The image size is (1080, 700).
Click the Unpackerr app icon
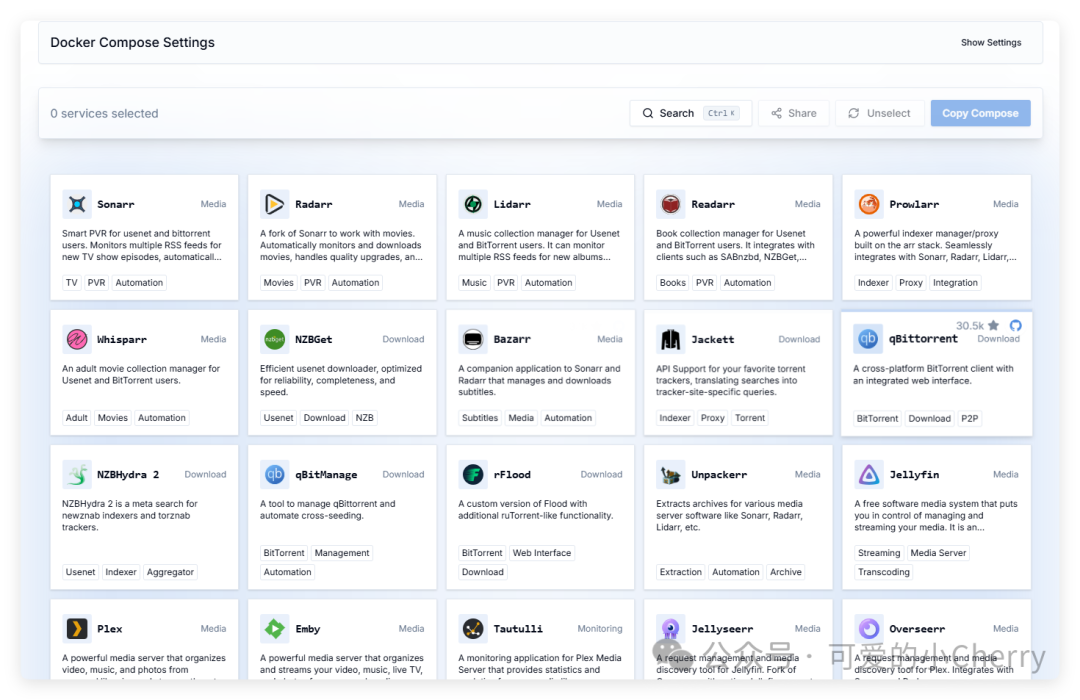click(x=670, y=474)
